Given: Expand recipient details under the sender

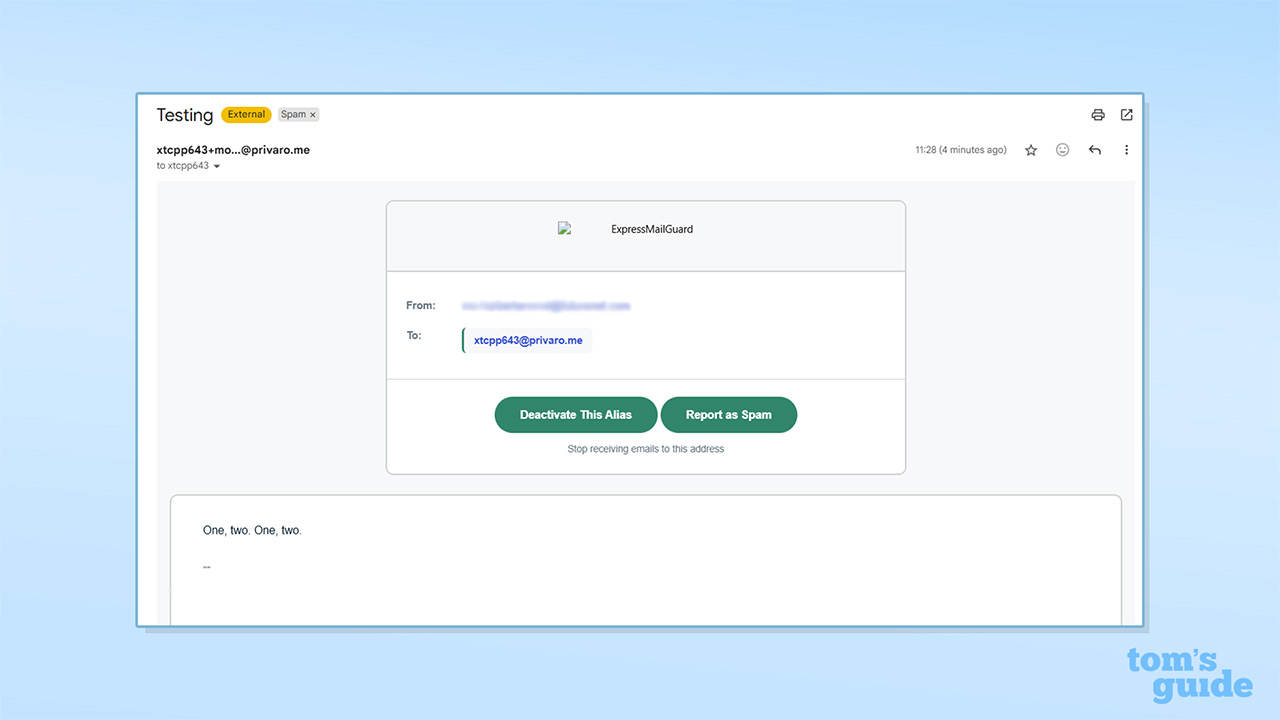Looking at the screenshot, I should [218, 166].
